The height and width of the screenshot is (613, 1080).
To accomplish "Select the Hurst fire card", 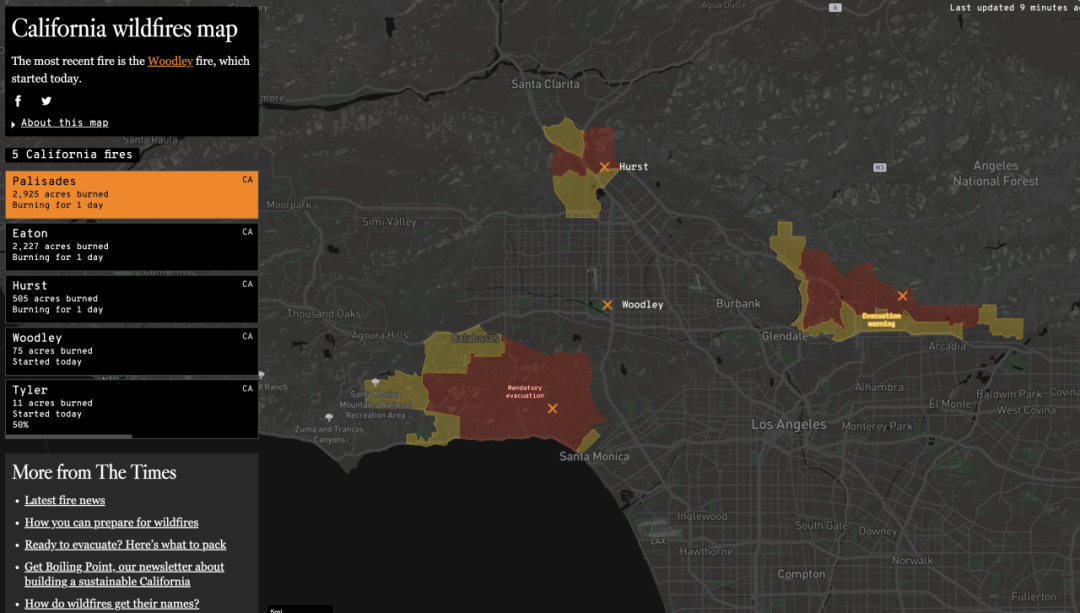I will click(132, 299).
